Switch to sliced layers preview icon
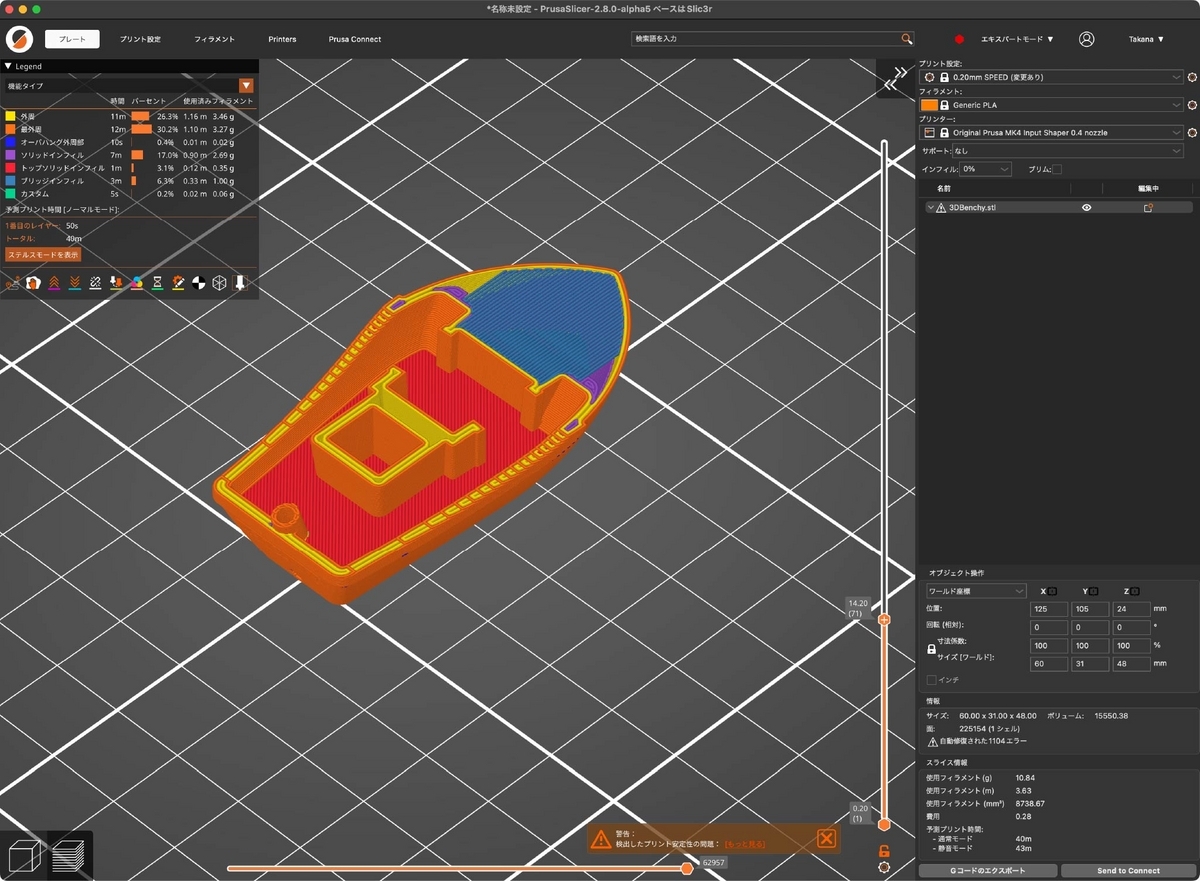 [x=68, y=856]
